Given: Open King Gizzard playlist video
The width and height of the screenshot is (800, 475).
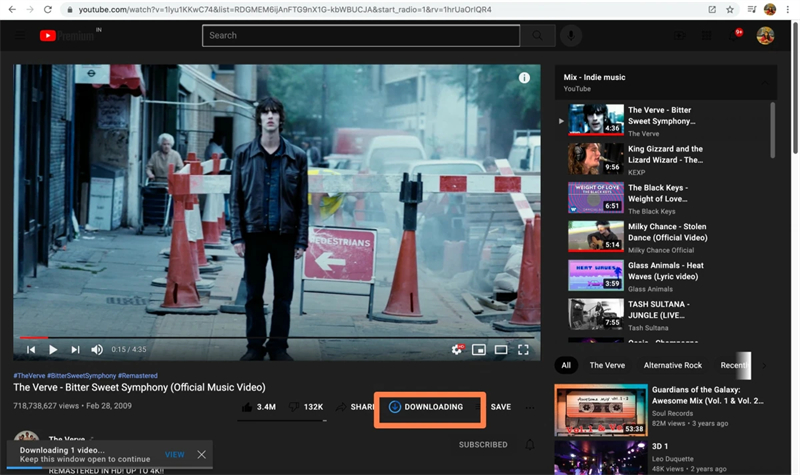Looking at the screenshot, I should (663, 159).
